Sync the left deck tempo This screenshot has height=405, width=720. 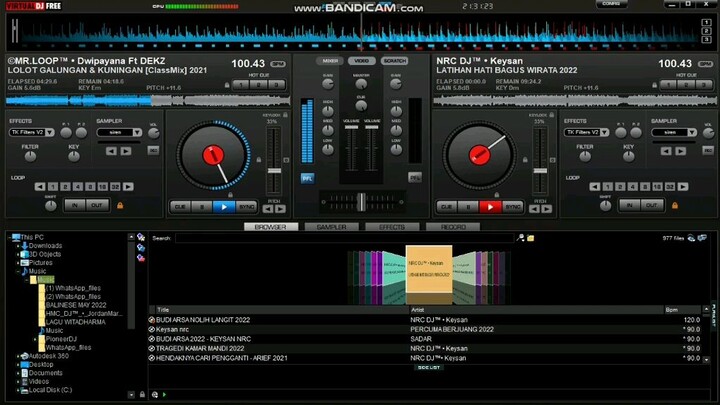247,207
